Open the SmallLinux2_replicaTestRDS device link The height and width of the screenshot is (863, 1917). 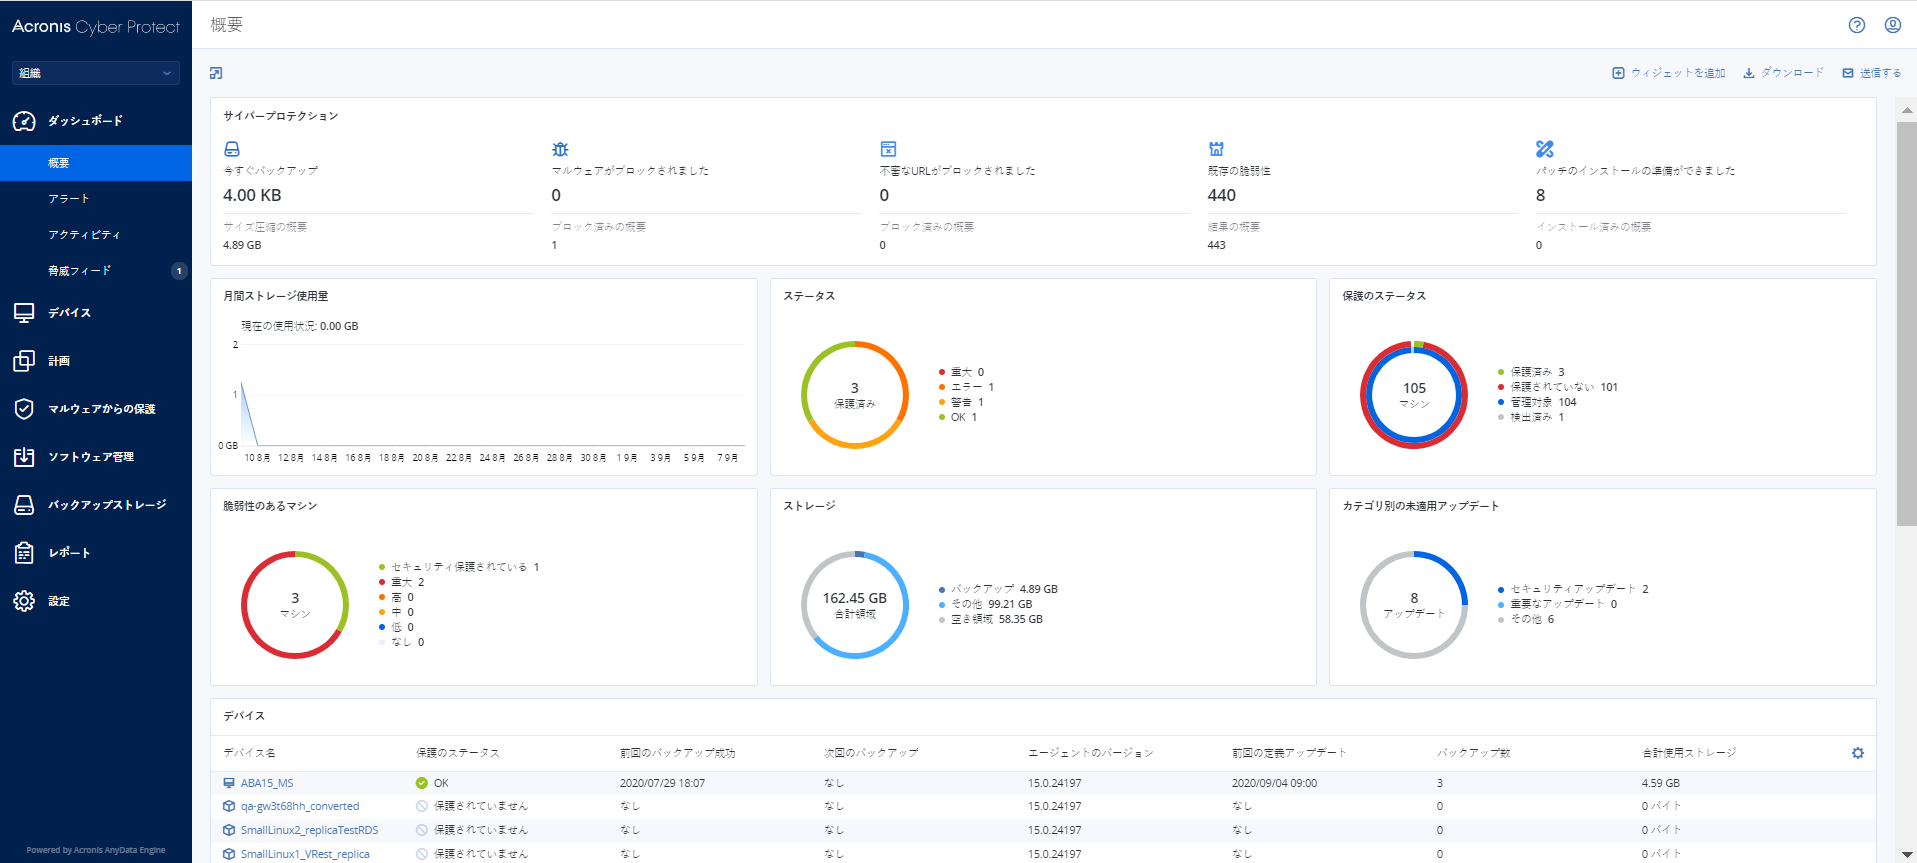[309, 830]
